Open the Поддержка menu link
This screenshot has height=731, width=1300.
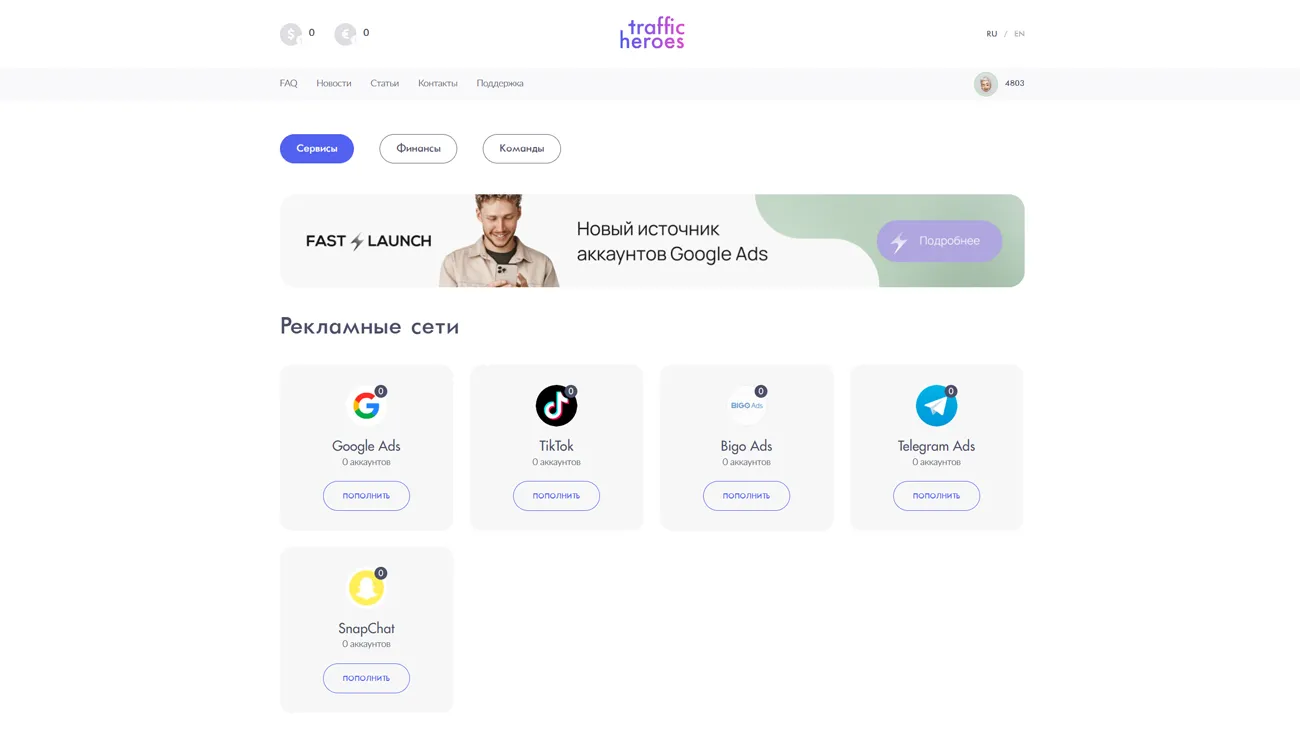(500, 84)
